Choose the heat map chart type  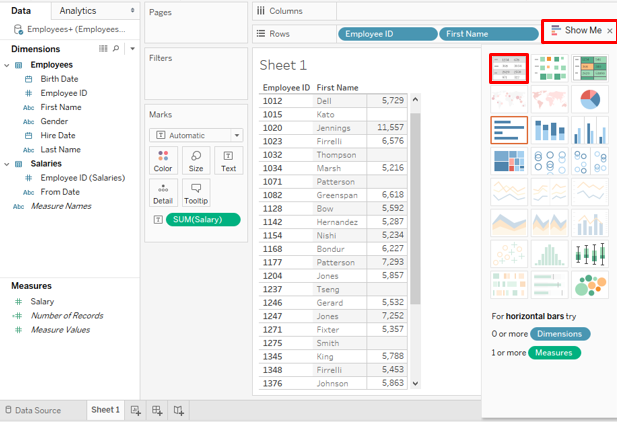click(x=549, y=68)
